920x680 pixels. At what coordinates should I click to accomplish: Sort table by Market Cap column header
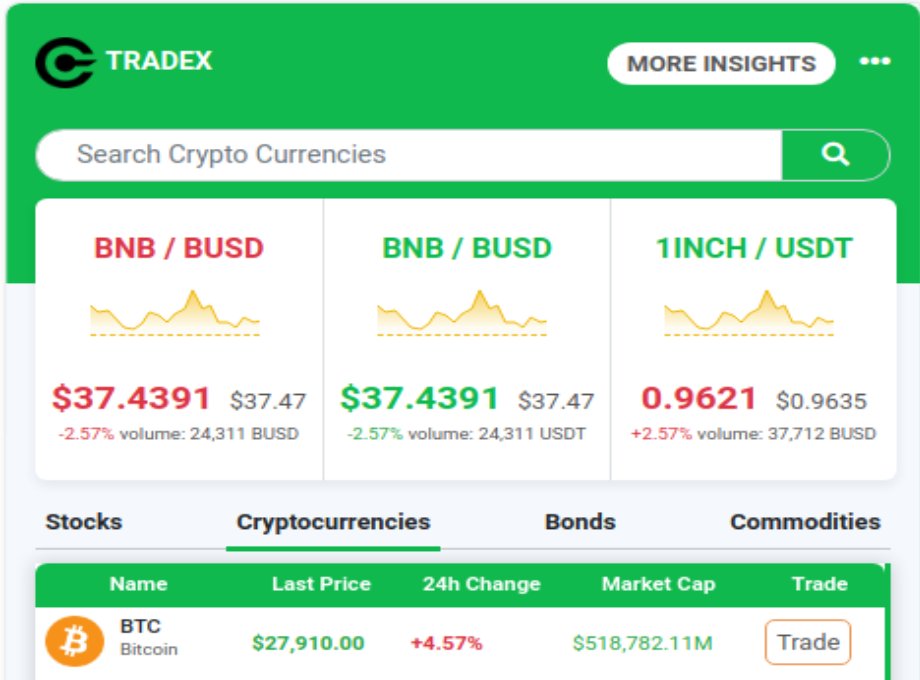pyautogui.click(x=658, y=584)
